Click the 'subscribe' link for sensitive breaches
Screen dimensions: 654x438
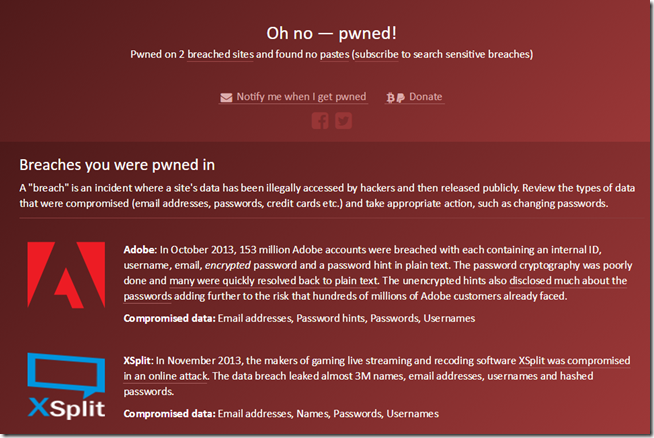(x=377, y=54)
